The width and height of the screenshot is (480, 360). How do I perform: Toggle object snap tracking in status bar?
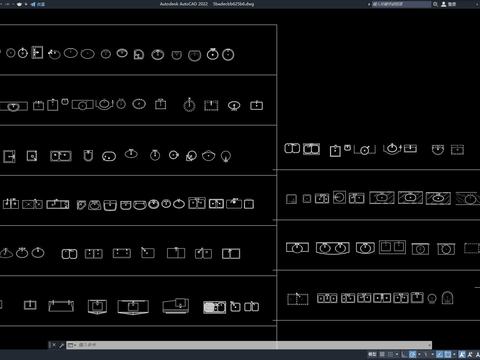440,354
